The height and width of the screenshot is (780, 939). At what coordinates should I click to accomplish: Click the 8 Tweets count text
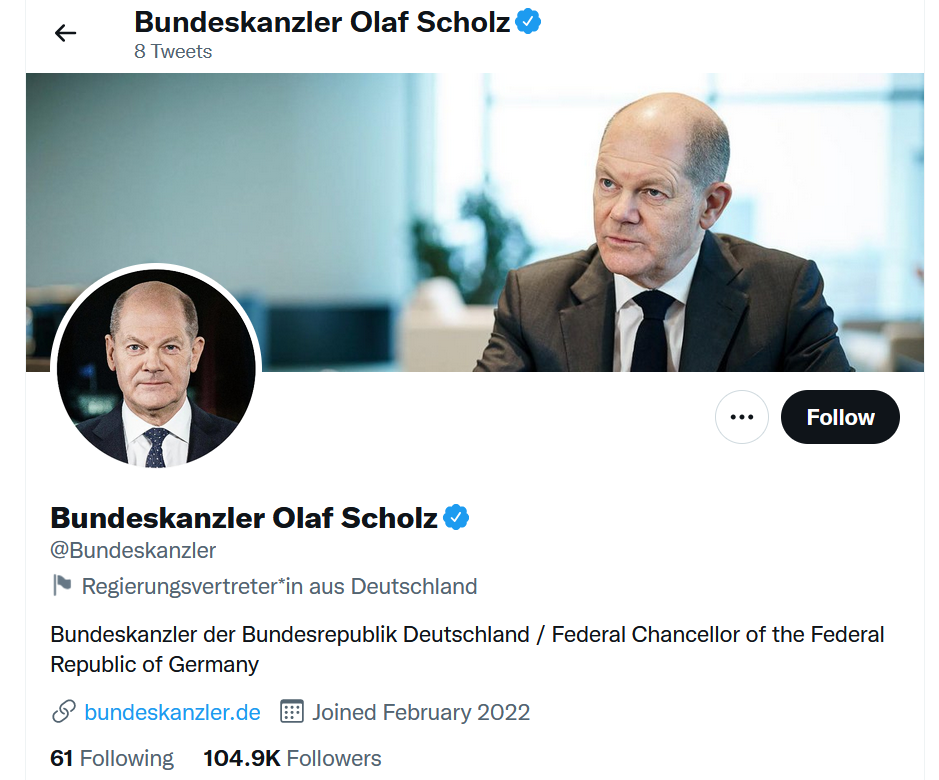click(x=173, y=52)
